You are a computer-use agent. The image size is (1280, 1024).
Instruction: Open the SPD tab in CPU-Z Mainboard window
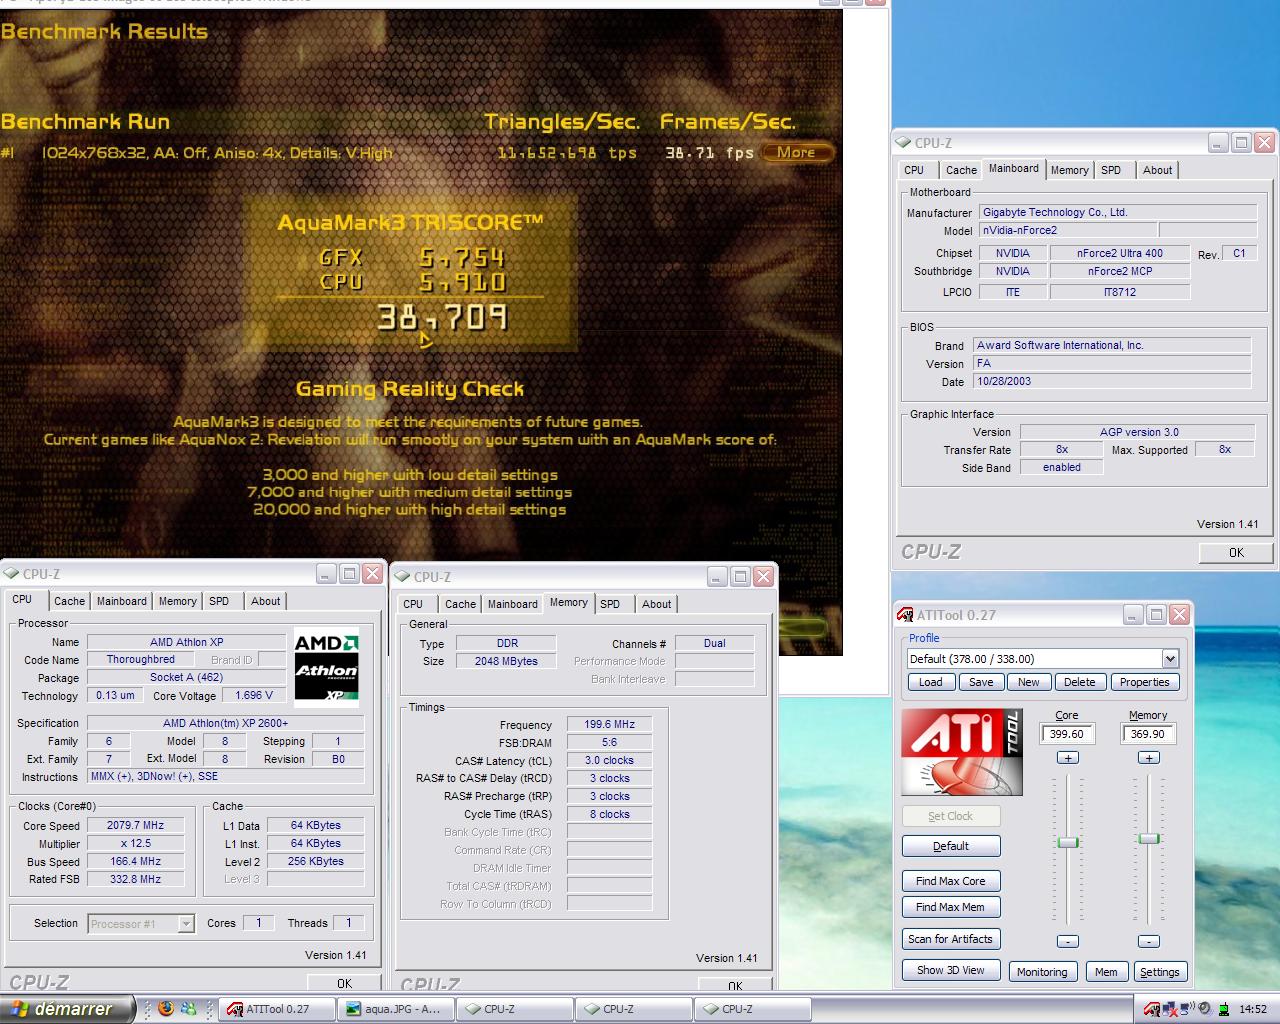click(x=1111, y=170)
